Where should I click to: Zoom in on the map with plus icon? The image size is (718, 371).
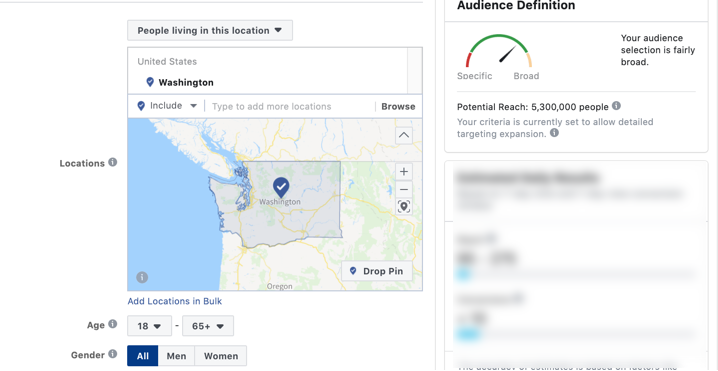pos(404,172)
